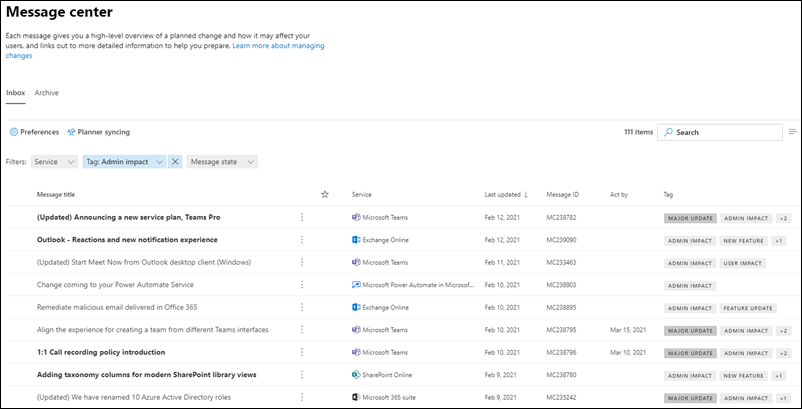Image resolution: width=802 pixels, height=409 pixels.
Task: Click Teams icon in 1:1 Call recording row
Action: (x=356, y=352)
